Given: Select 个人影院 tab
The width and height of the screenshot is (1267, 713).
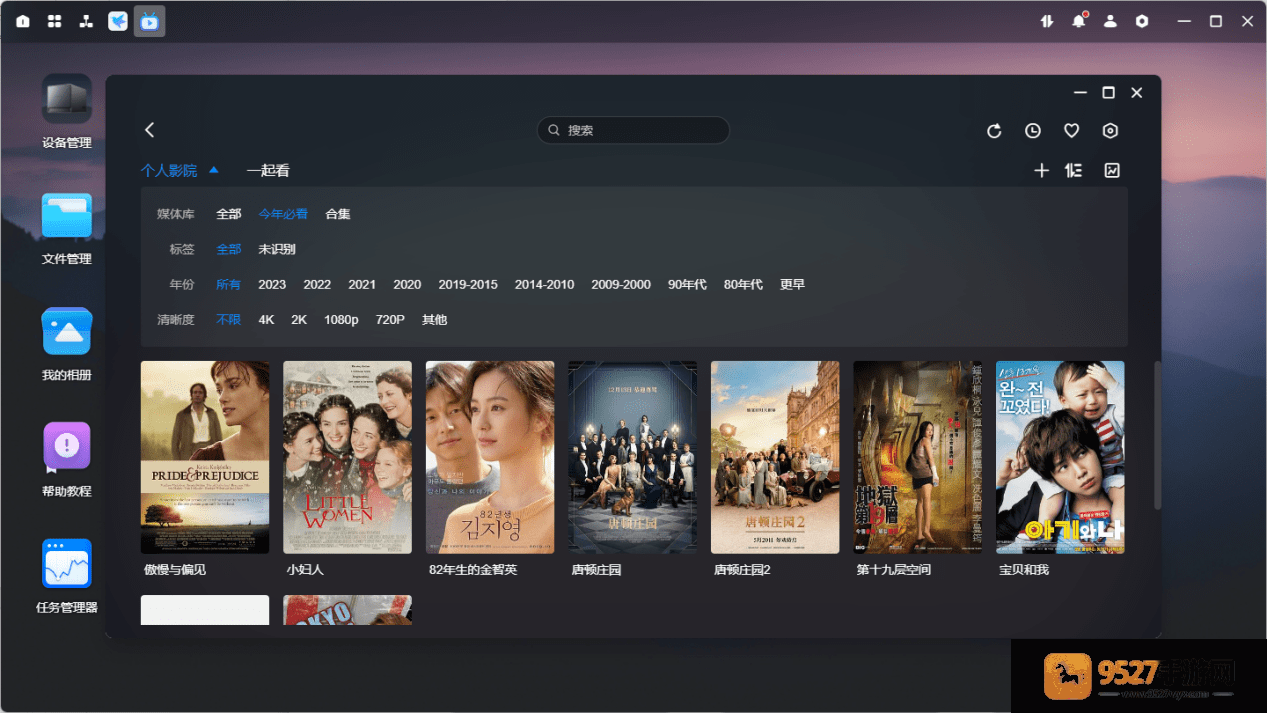Looking at the screenshot, I should tap(169, 171).
